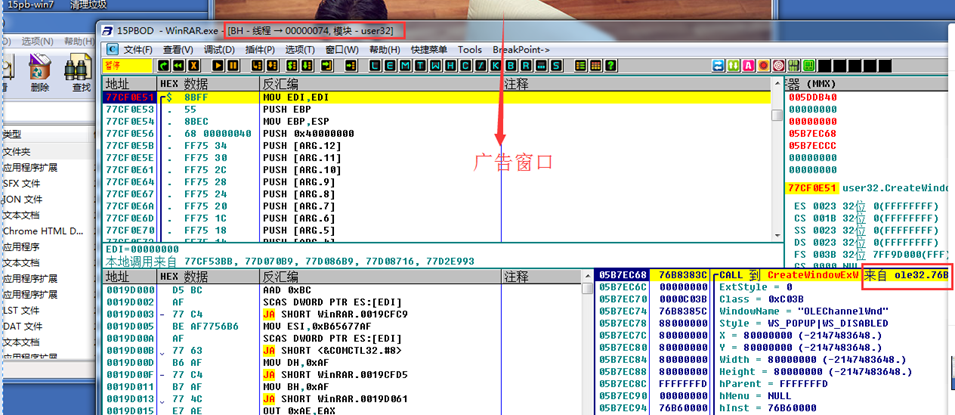Open 帮助(H) menu in WinRAR window
This screenshot has width=955, height=415.
(78, 41)
